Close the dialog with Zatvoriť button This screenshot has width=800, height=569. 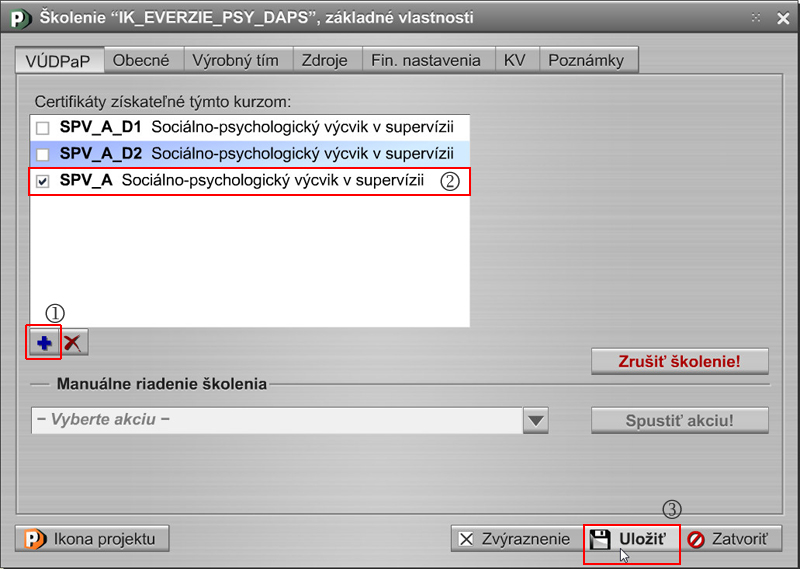[731, 539]
